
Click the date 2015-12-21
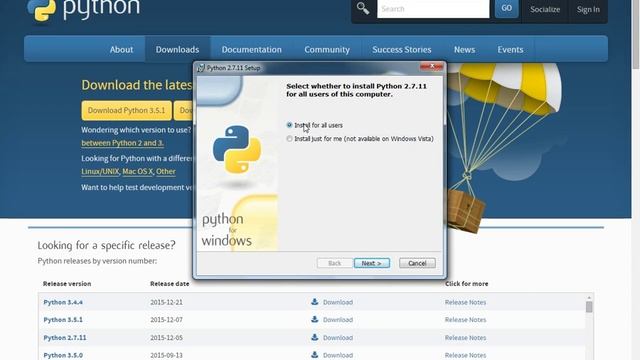click(166, 302)
